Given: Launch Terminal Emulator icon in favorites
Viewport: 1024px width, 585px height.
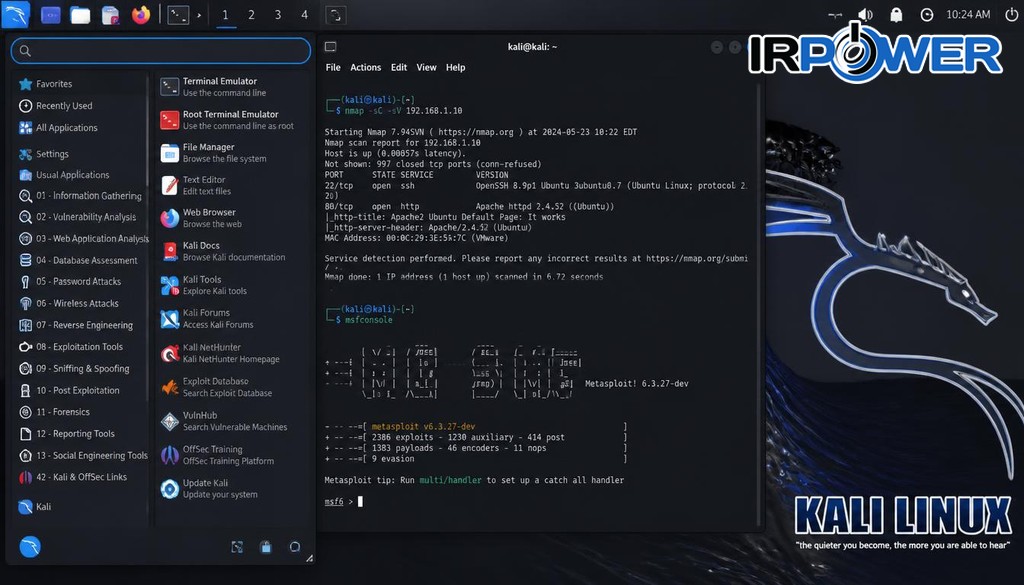Looking at the screenshot, I should click(x=170, y=87).
